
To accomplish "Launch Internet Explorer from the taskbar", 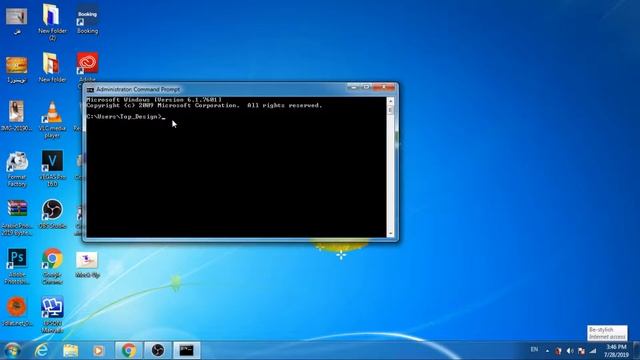I will (x=41, y=350).
